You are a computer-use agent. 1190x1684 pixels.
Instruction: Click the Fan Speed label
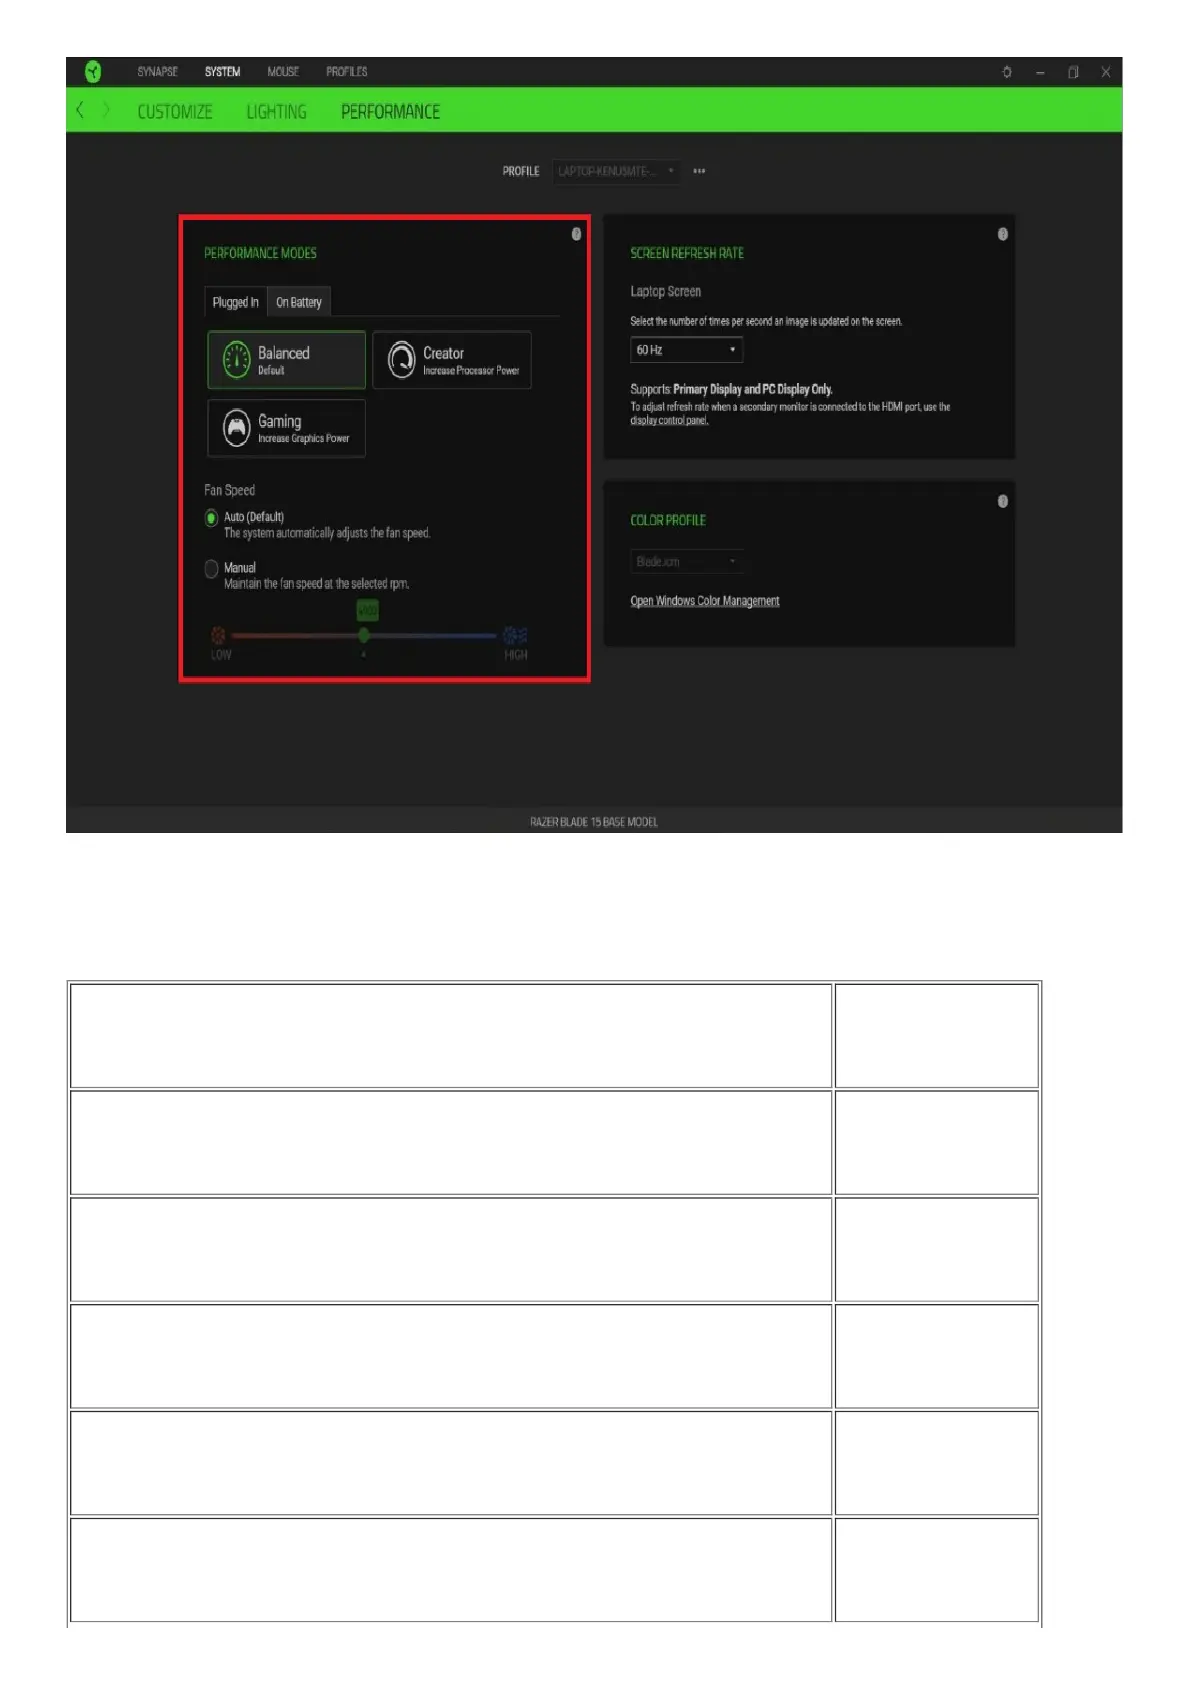pyautogui.click(x=229, y=490)
